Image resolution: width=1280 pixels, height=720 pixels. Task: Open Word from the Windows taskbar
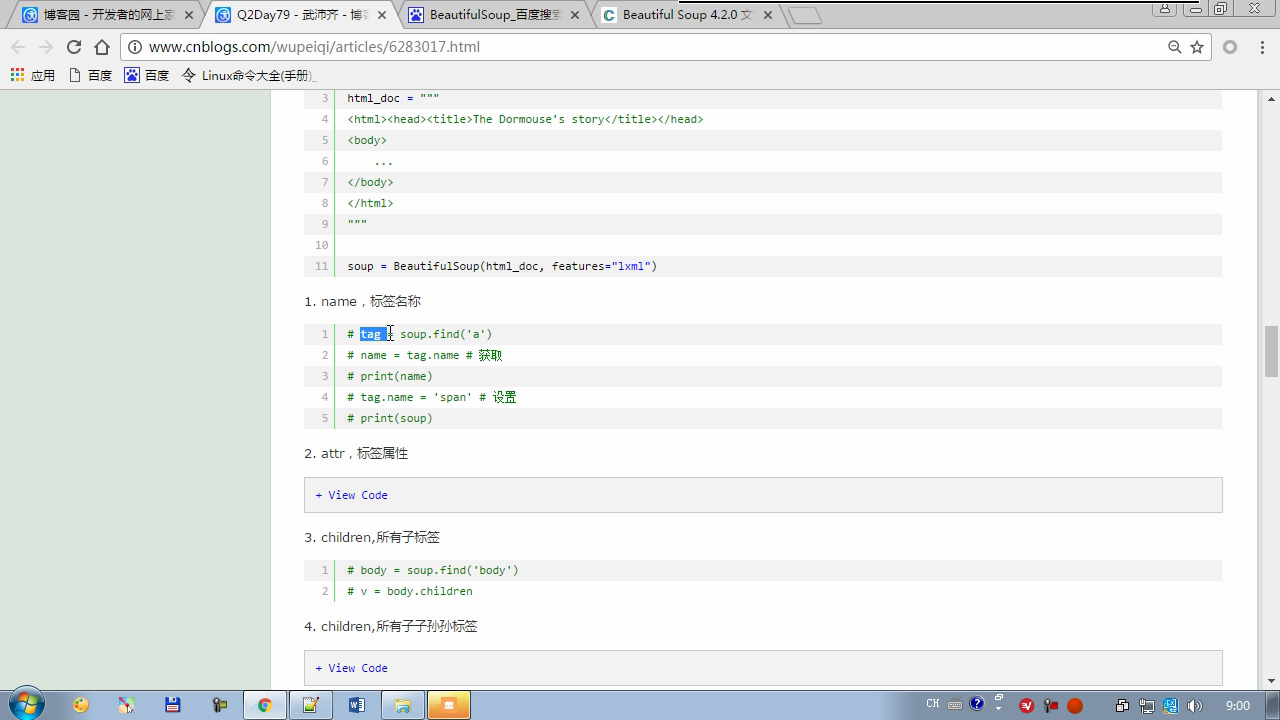point(357,705)
